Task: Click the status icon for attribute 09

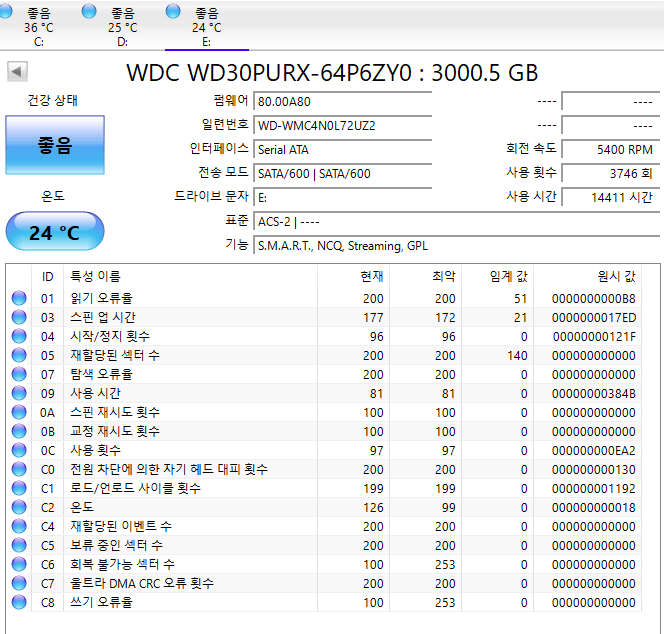Action: coord(19,393)
